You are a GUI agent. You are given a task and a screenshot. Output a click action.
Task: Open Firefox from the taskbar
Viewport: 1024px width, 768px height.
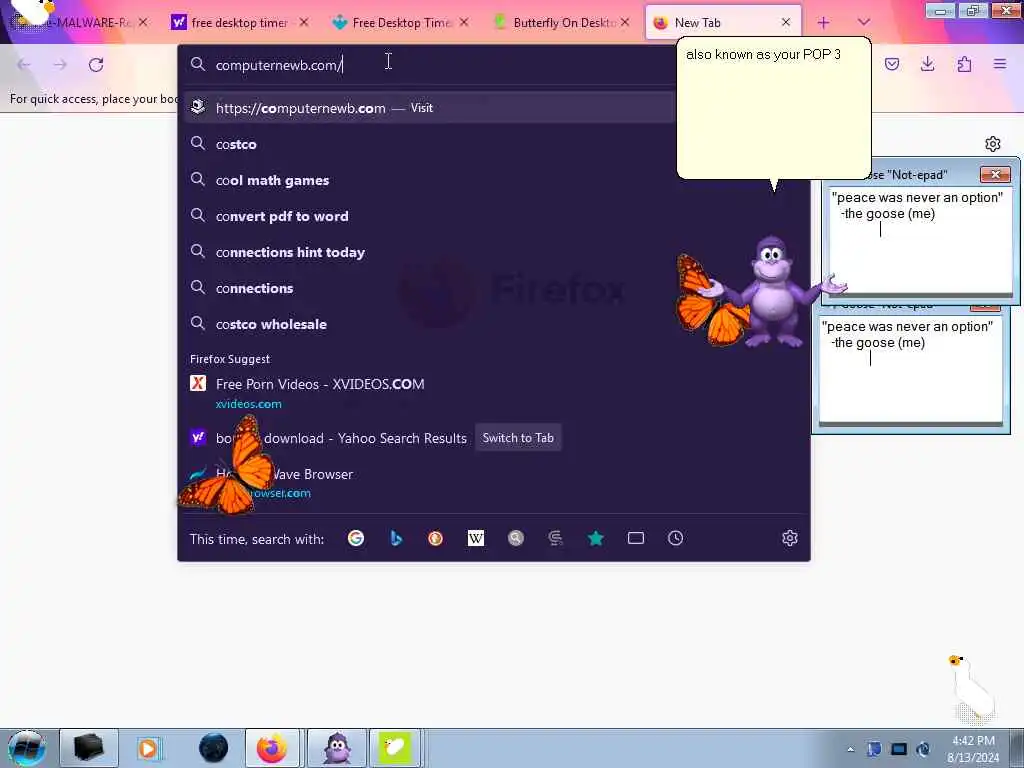(x=272, y=748)
